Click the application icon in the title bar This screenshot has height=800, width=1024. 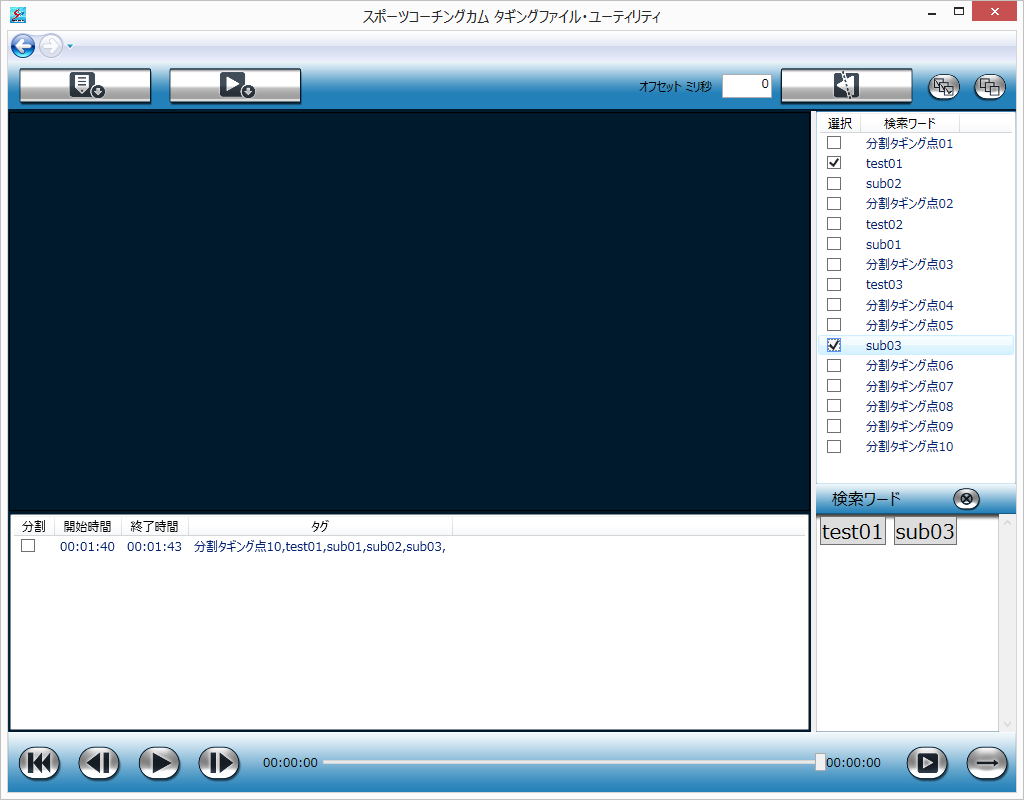(x=18, y=15)
